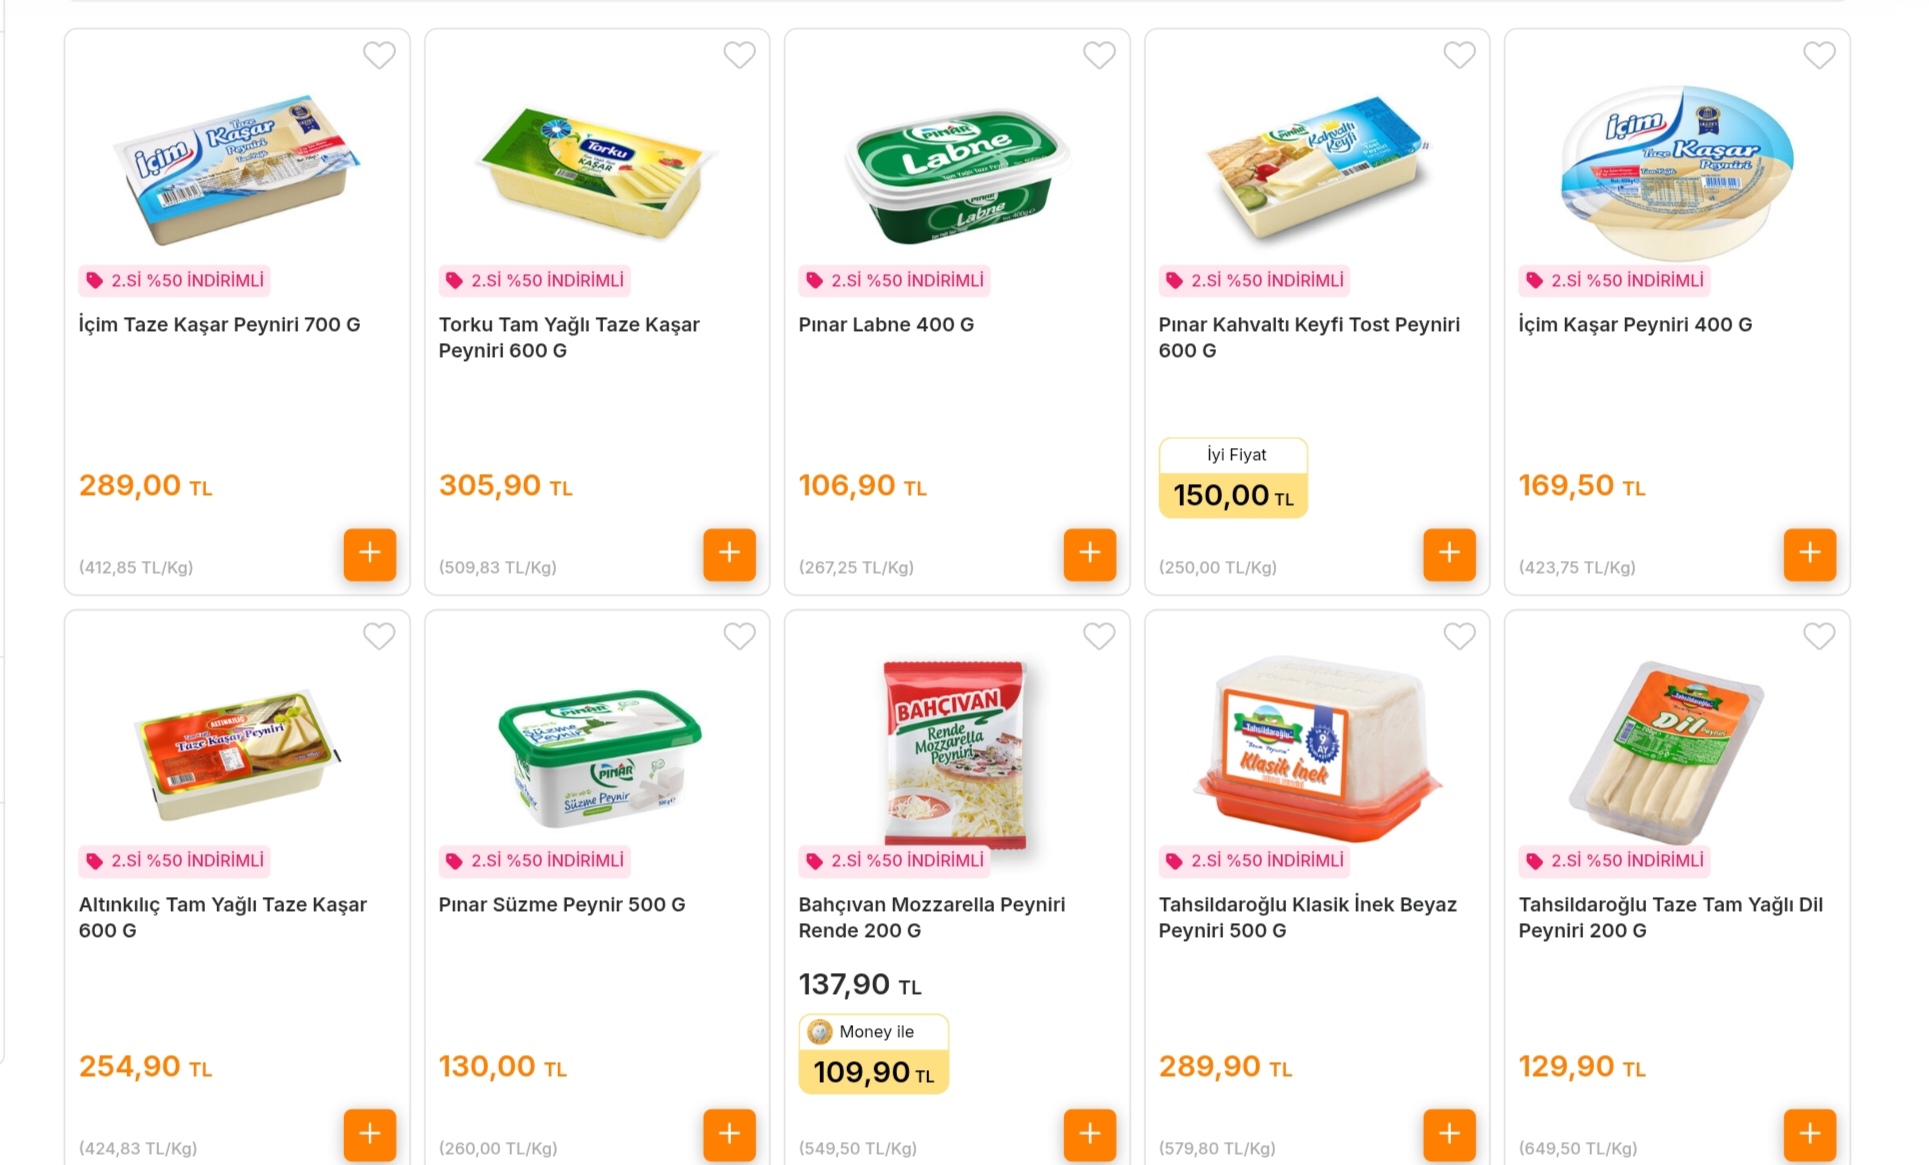This screenshot has height=1165, width=1929.
Task: Open Bahçıvan Mozzarella Peyniri Rende product link
Action: coord(931,917)
